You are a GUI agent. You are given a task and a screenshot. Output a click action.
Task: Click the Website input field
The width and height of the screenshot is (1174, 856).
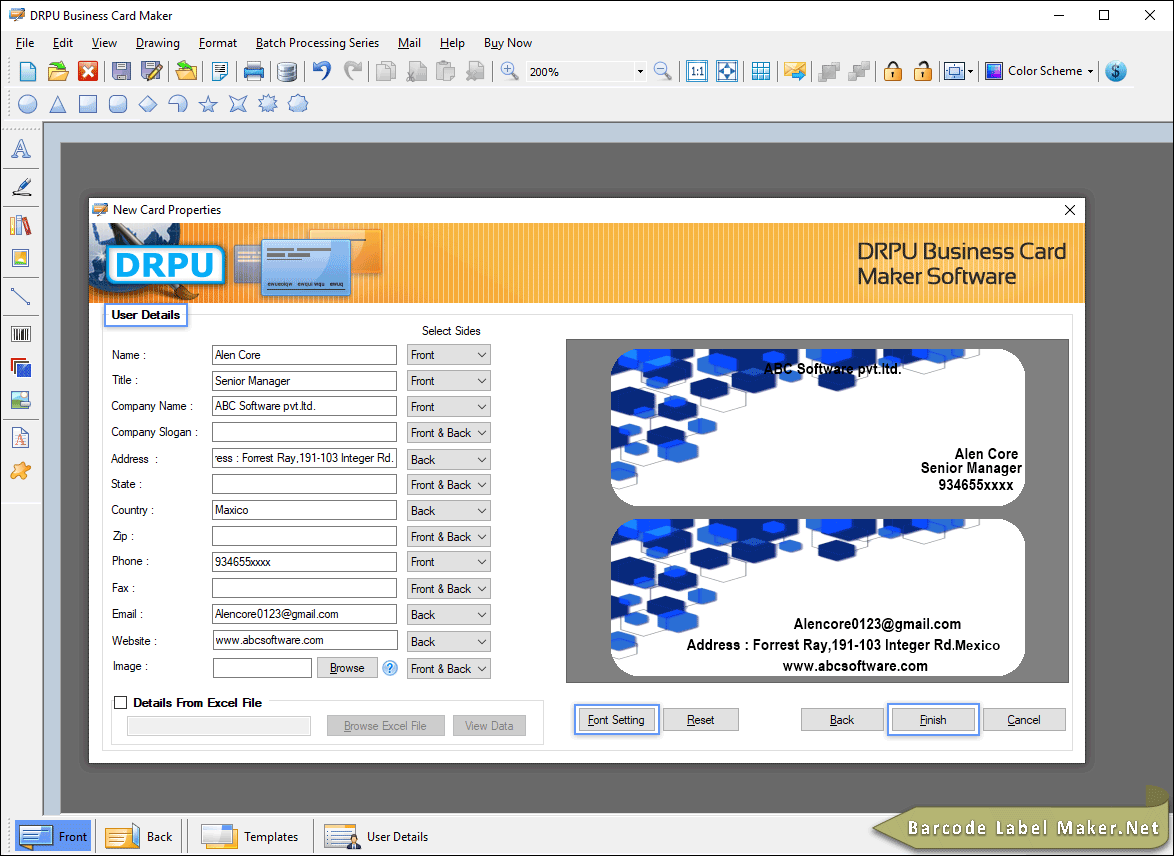(304, 640)
